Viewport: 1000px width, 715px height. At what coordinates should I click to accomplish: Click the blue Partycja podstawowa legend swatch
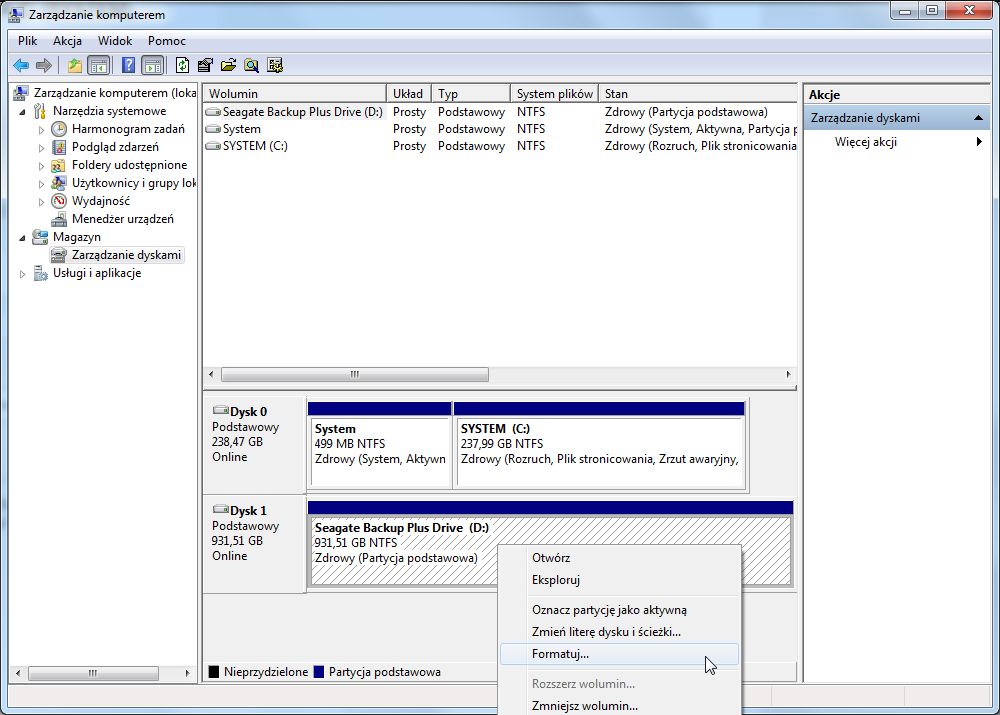click(x=321, y=671)
